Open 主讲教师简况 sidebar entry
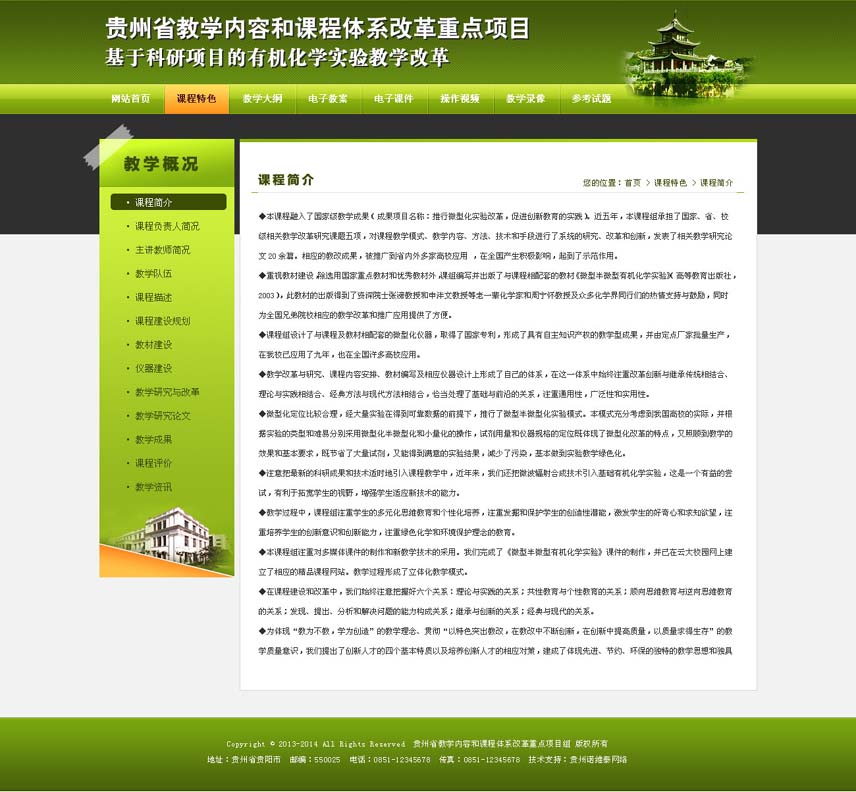 tap(163, 250)
